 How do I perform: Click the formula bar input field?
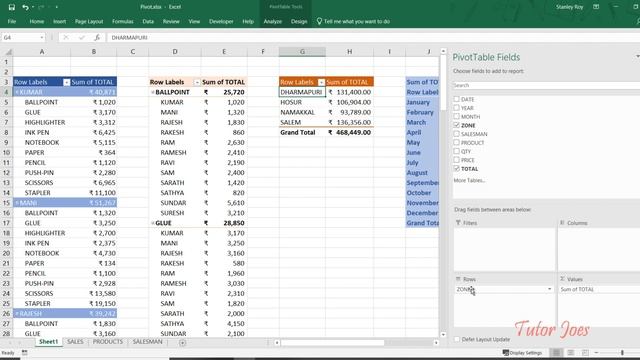(x=373, y=38)
